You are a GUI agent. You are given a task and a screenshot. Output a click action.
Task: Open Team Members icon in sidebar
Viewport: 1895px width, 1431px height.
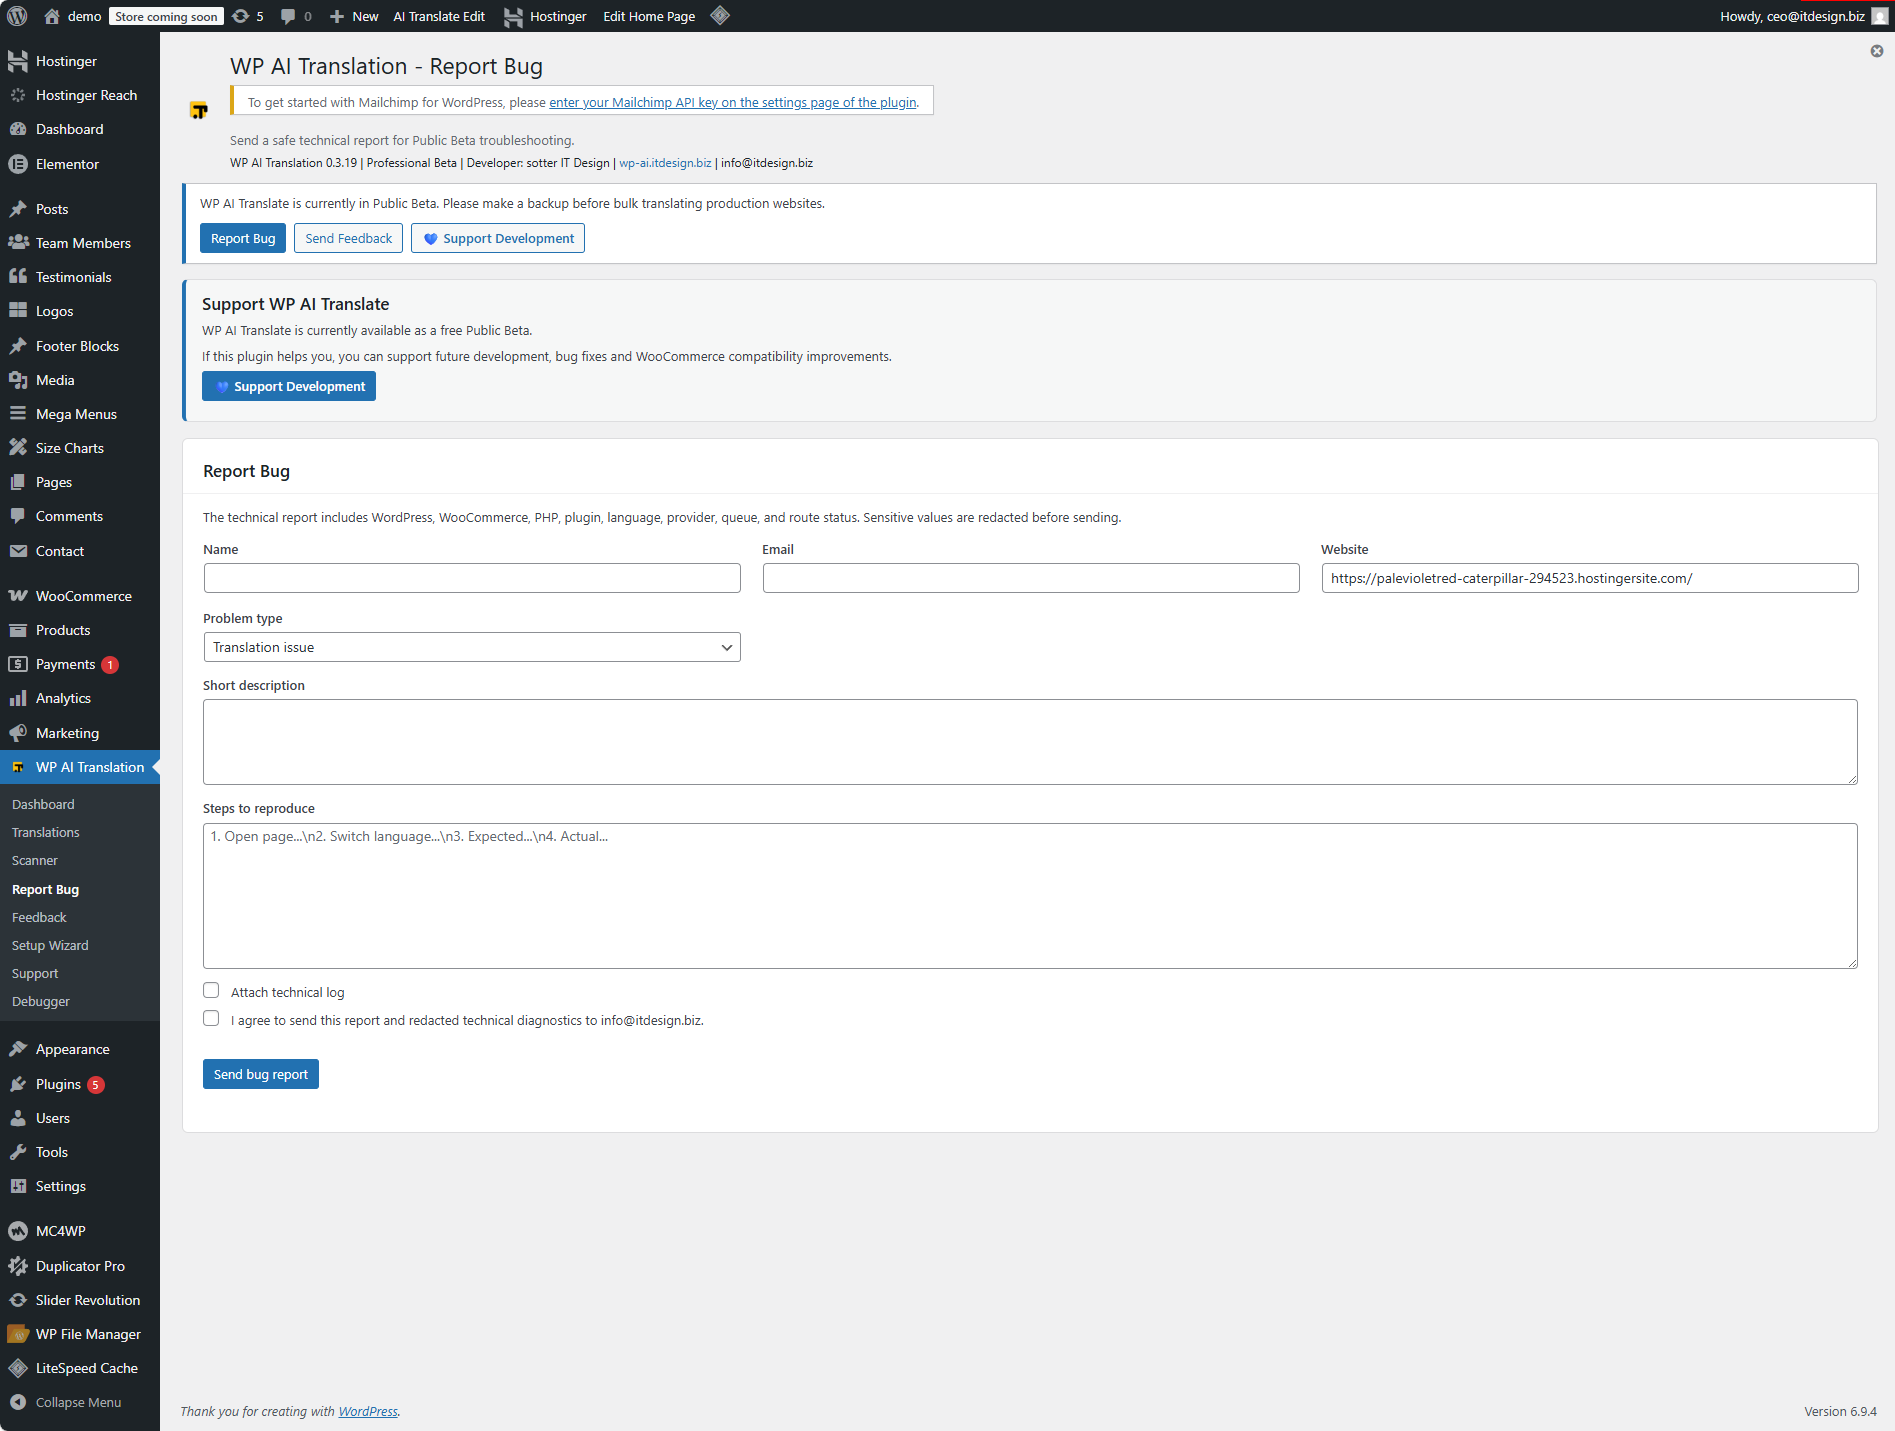point(18,243)
